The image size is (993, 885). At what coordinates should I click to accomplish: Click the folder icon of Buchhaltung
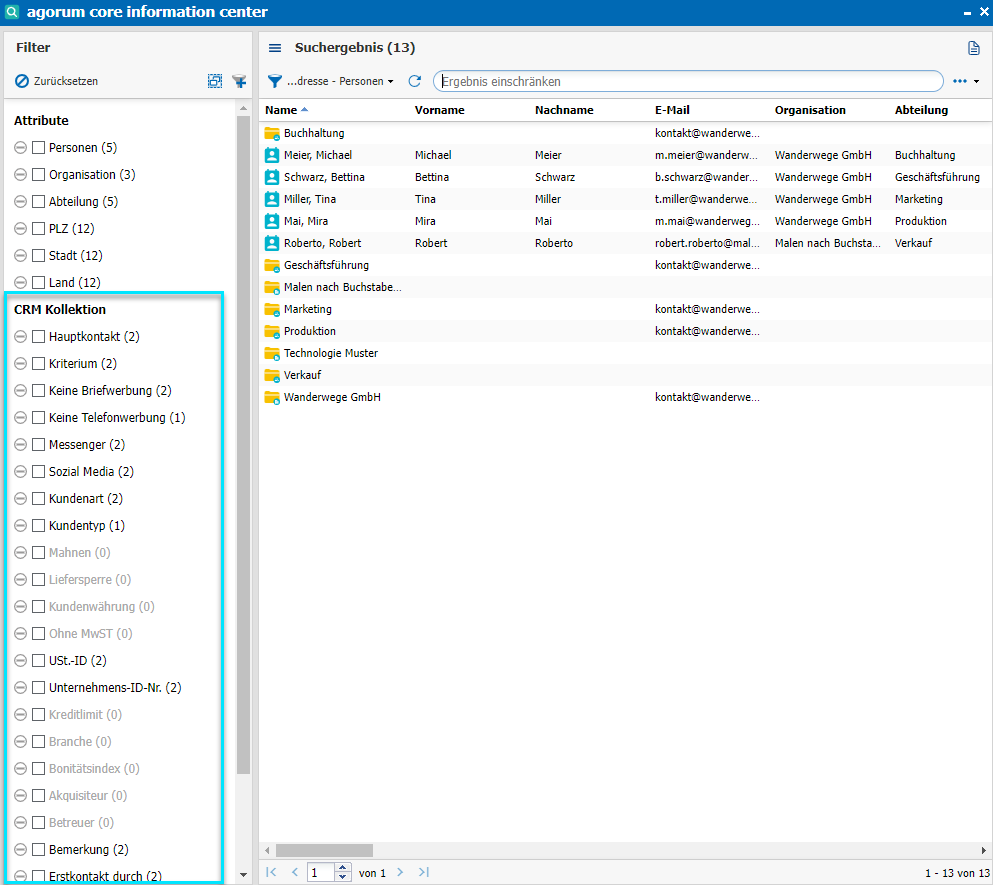(272, 133)
